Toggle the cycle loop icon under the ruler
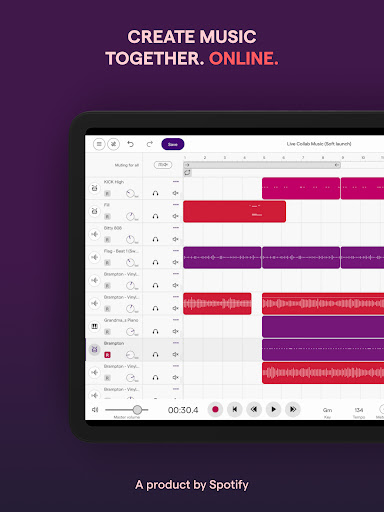384x512 pixels. [x=187, y=172]
